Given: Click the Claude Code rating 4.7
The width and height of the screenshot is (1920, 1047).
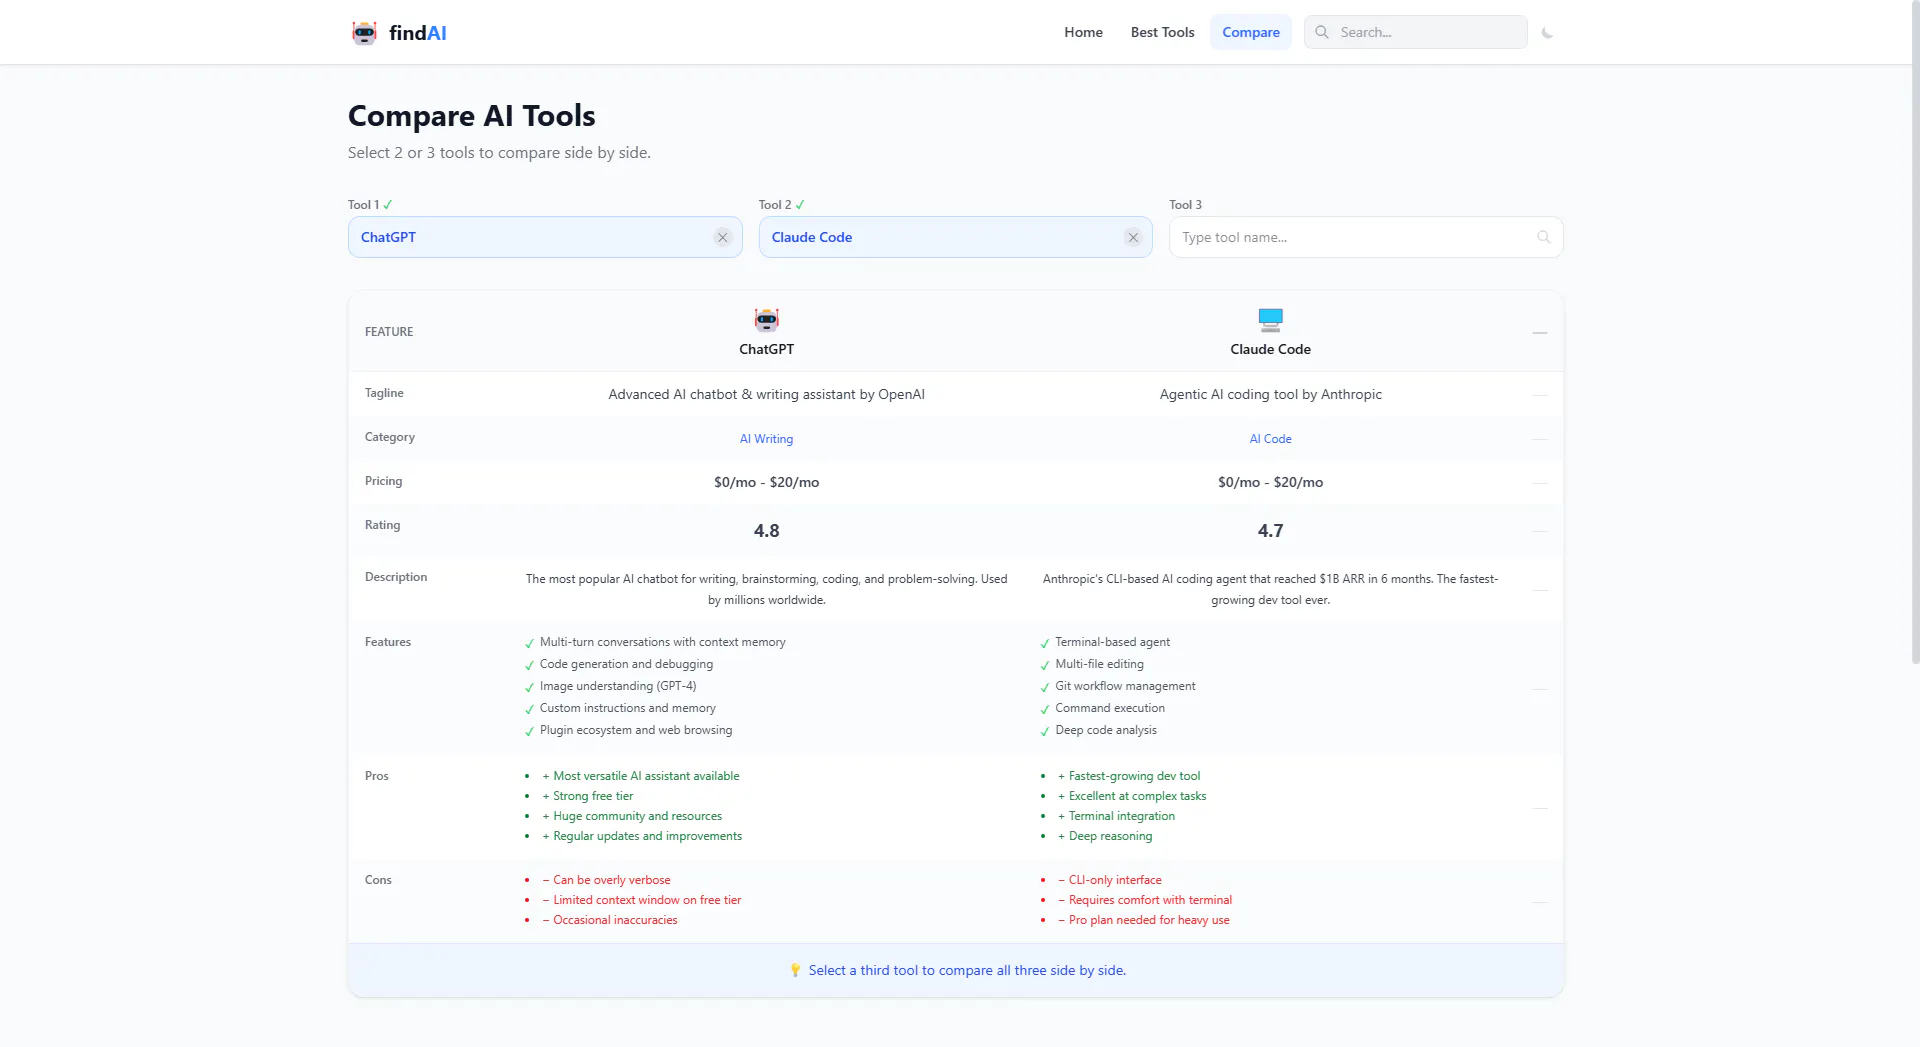Looking at the screenshot, I should pos(1270,531).
